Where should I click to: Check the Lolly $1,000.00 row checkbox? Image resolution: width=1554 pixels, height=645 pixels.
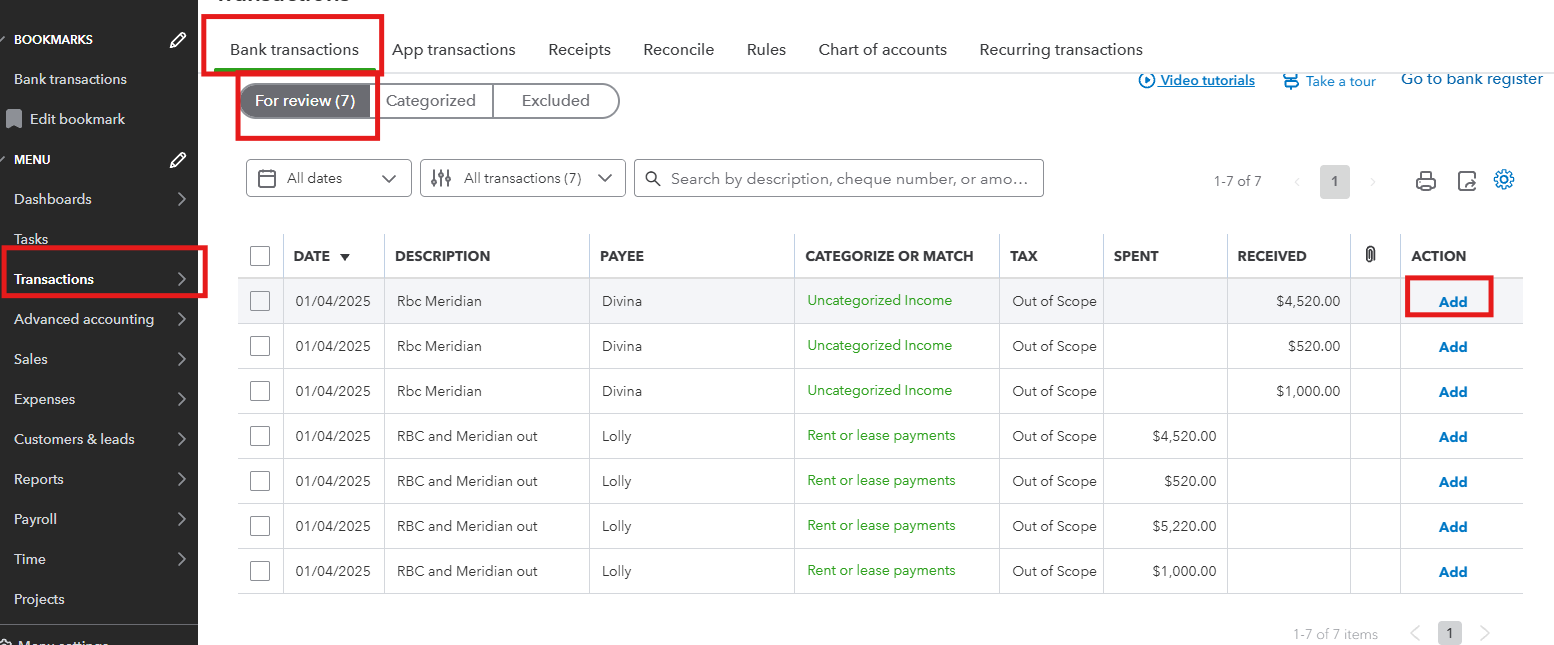pyautogui.click(x=260, y=571)
